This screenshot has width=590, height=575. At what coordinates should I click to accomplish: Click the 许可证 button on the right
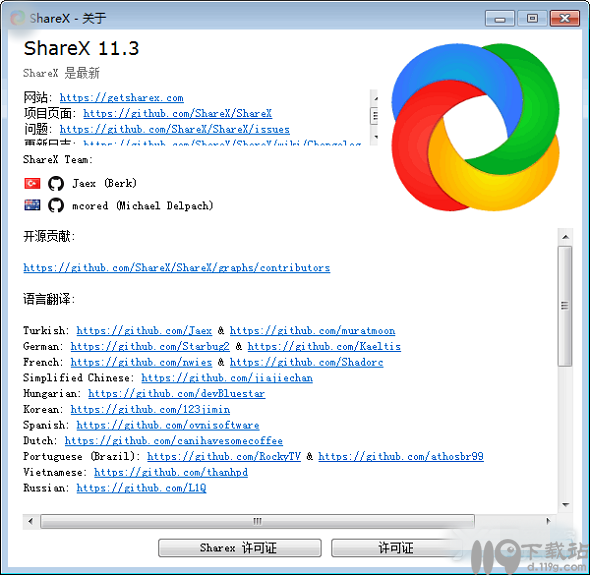pos(396,548)
